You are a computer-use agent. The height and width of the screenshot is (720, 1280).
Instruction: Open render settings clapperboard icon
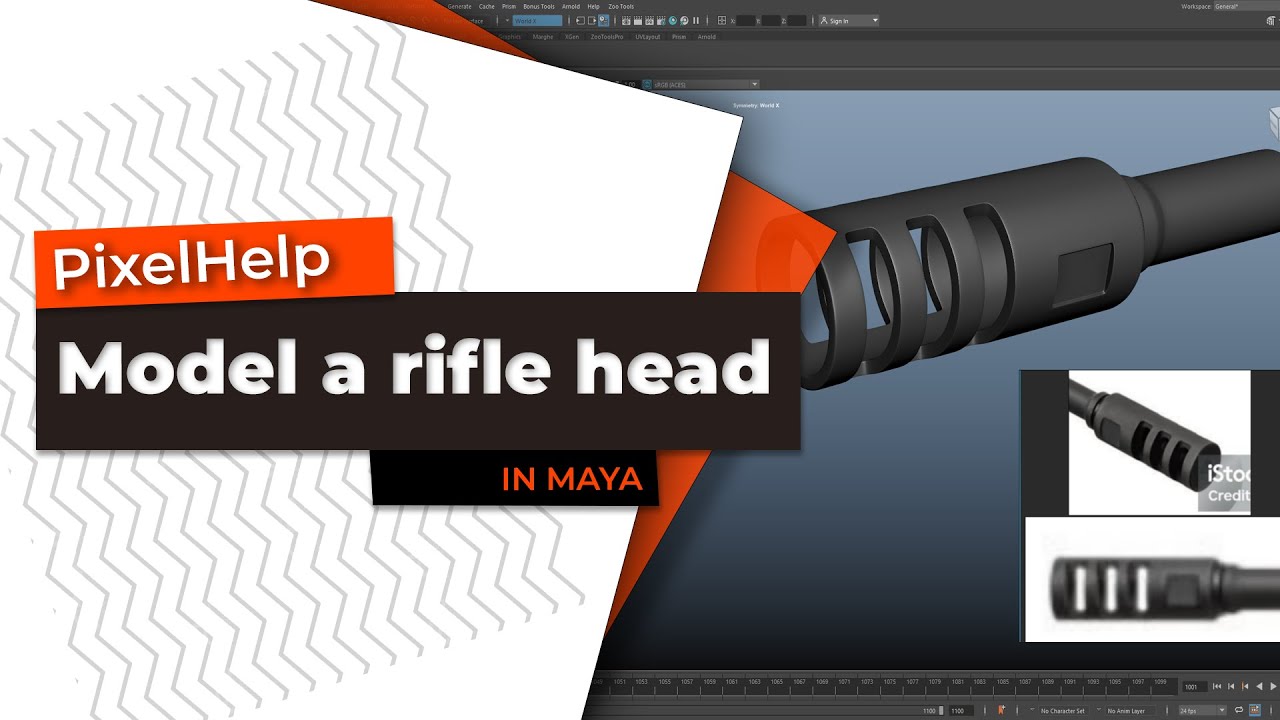tap(660, 21)
